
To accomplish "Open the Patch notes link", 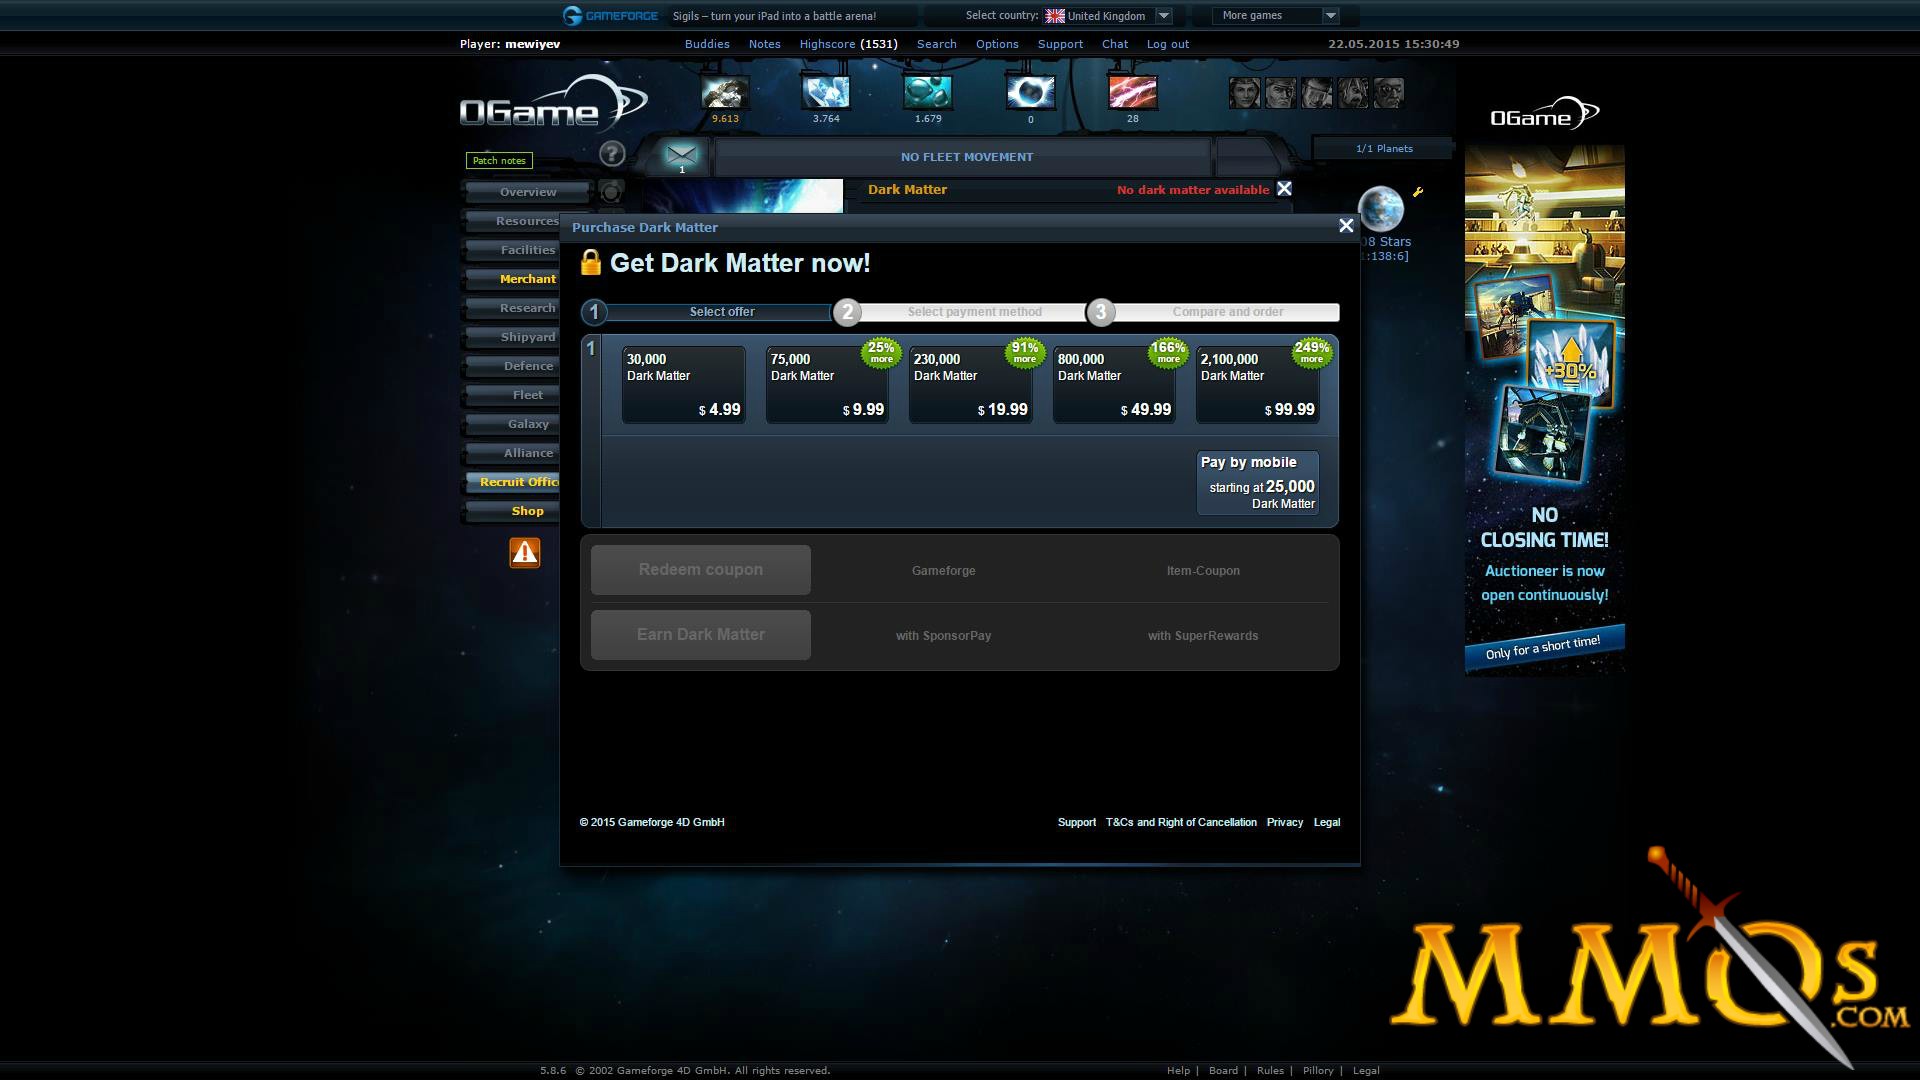I will (499, 161).
